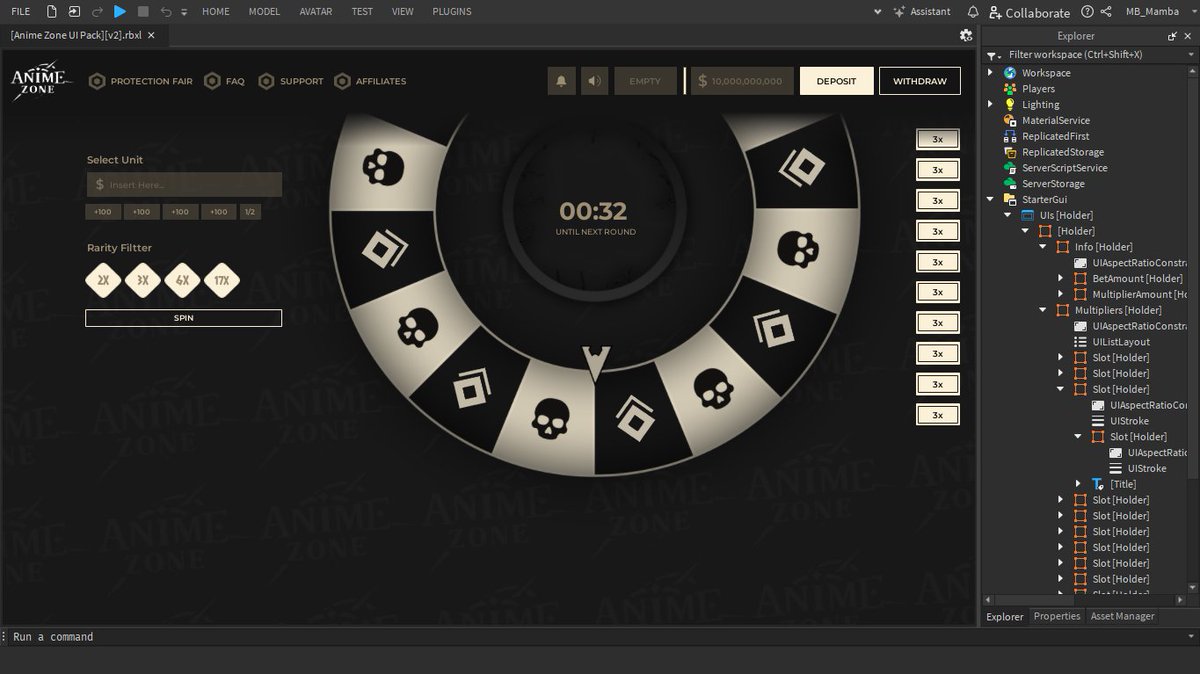Select MaterialService in Explorer
The height and width of the screenshot is (674, 1200).
pos(1055,120)
